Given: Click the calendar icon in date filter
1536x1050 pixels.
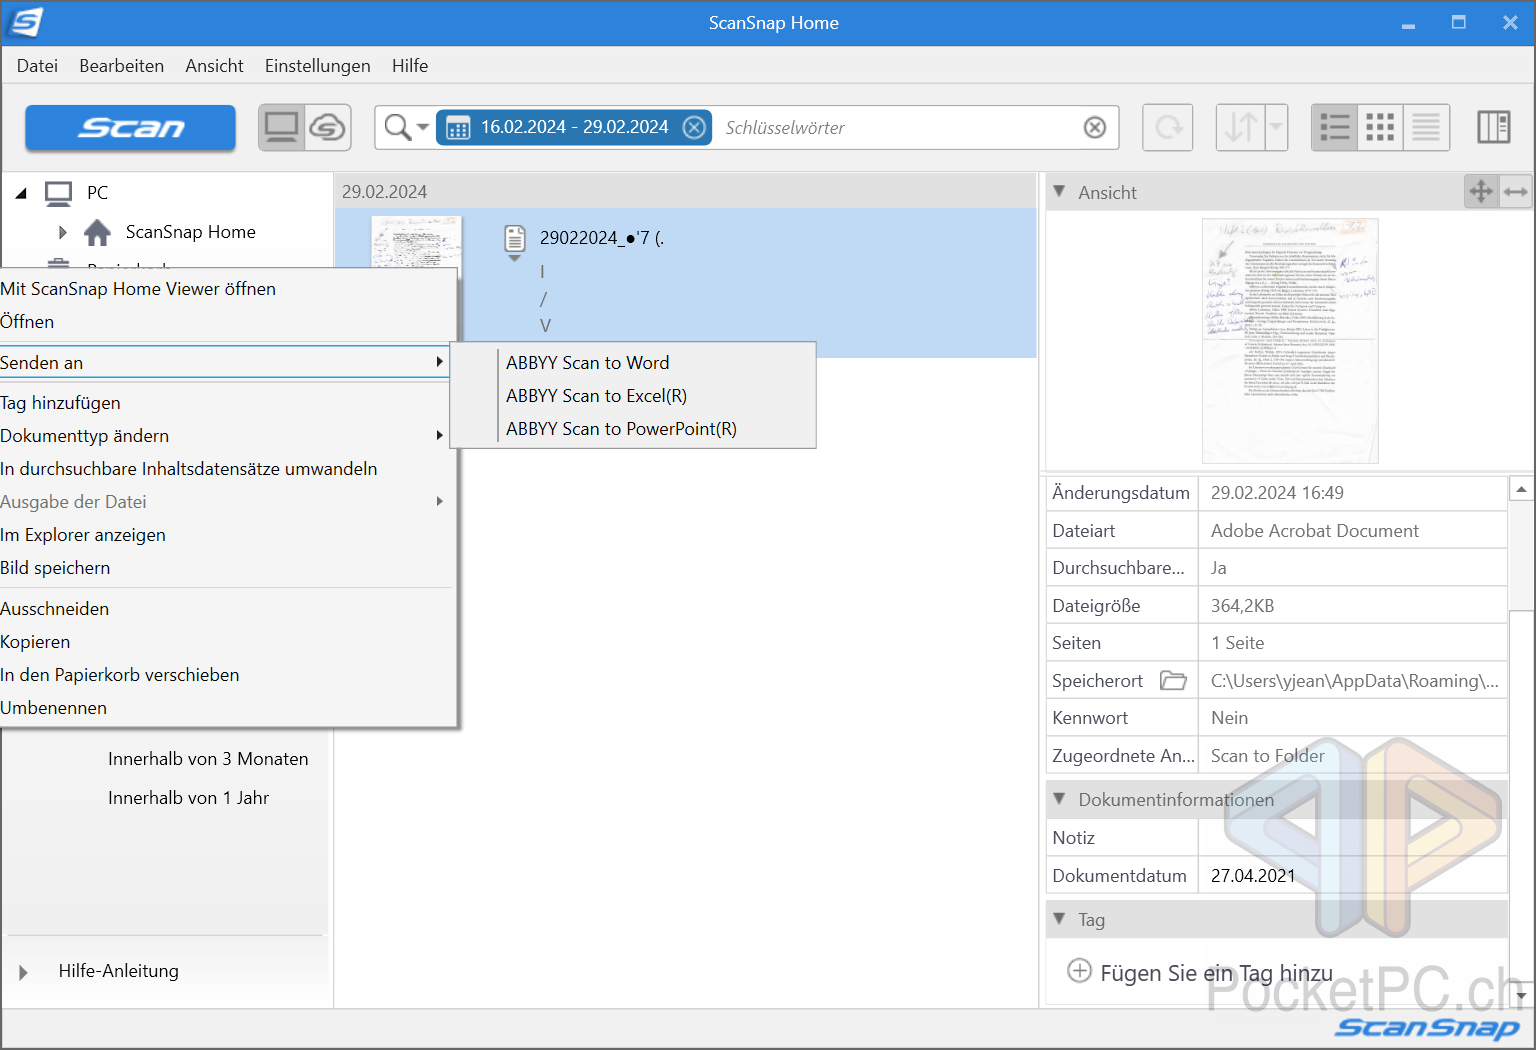Looking at the screenshot, I should 458,128.
